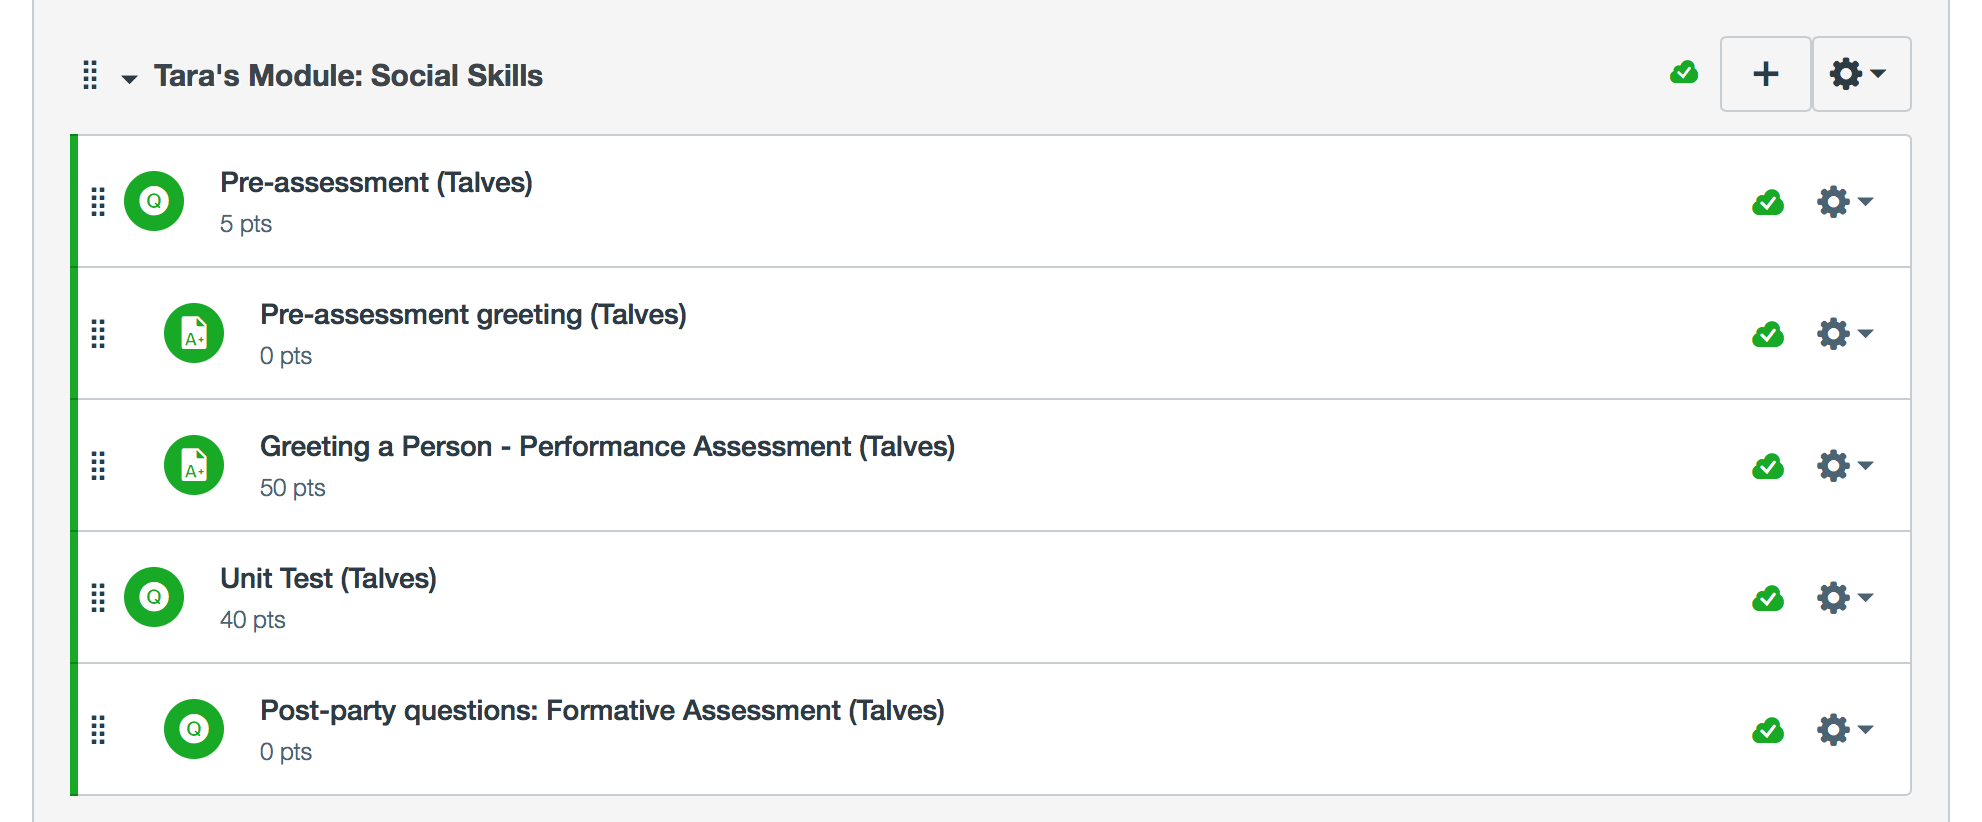Viewport: 1982px width, 822px height.
Task: Click the quiz icon for Pre-assessment (Talves)
Action: tap(154, 201)
